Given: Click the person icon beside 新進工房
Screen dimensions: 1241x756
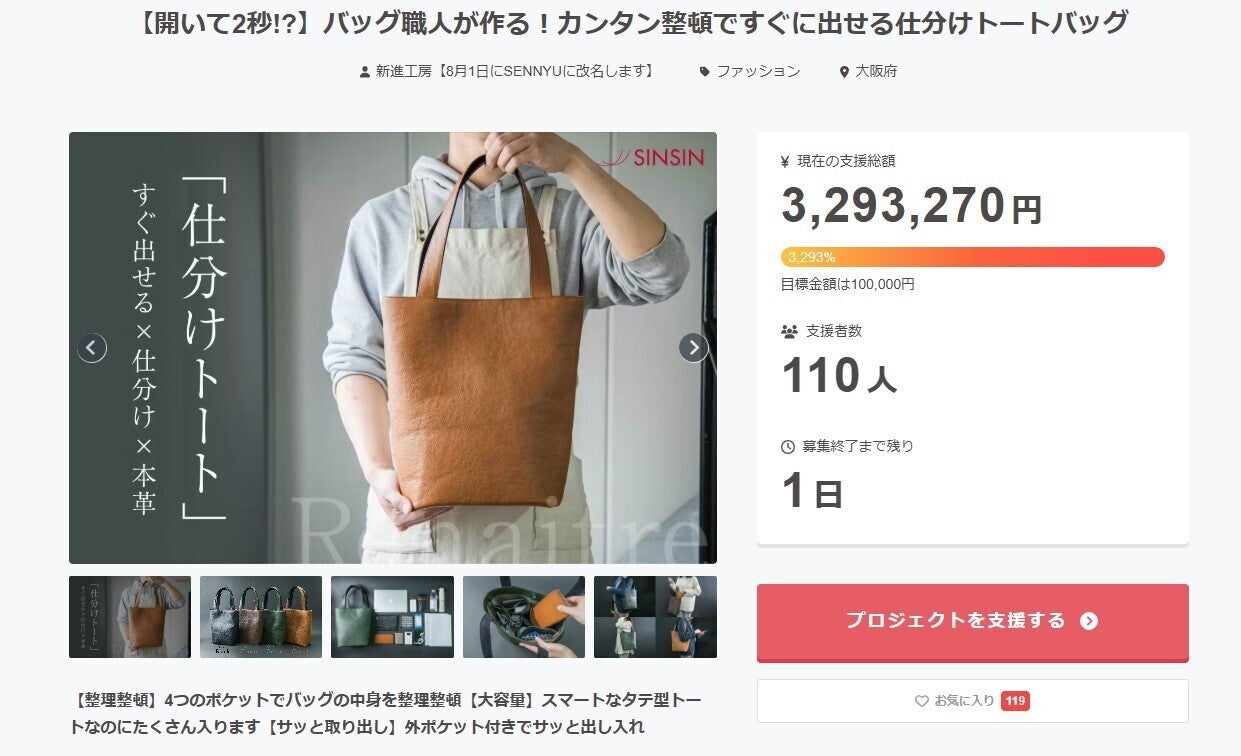Looking at the screenshot, I should point(365,72).
